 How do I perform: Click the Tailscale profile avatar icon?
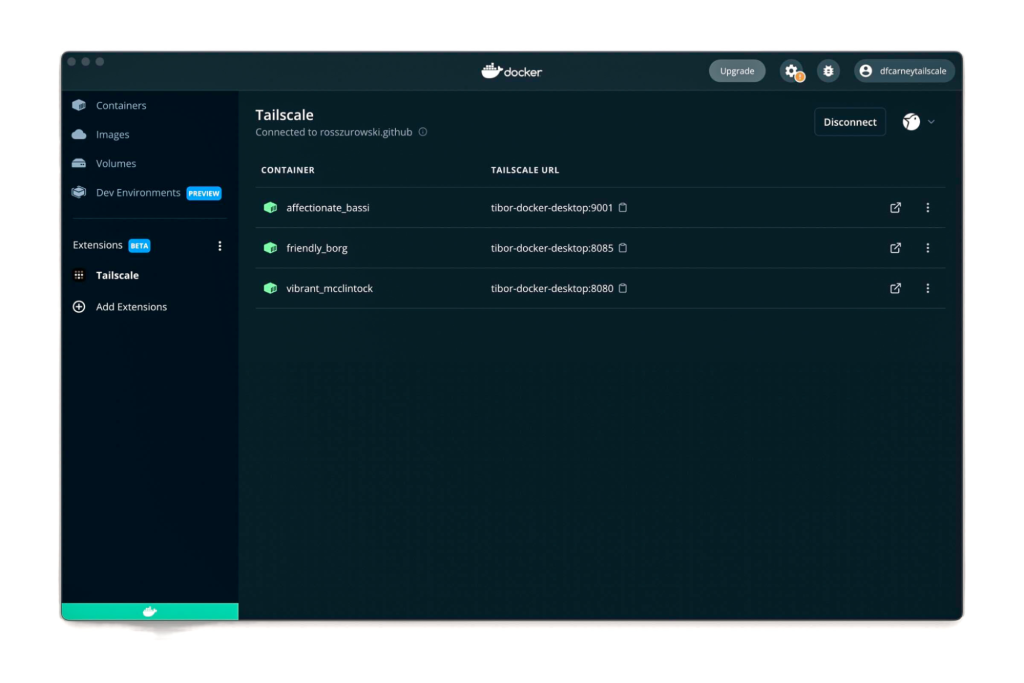click(x=911, y=122)
